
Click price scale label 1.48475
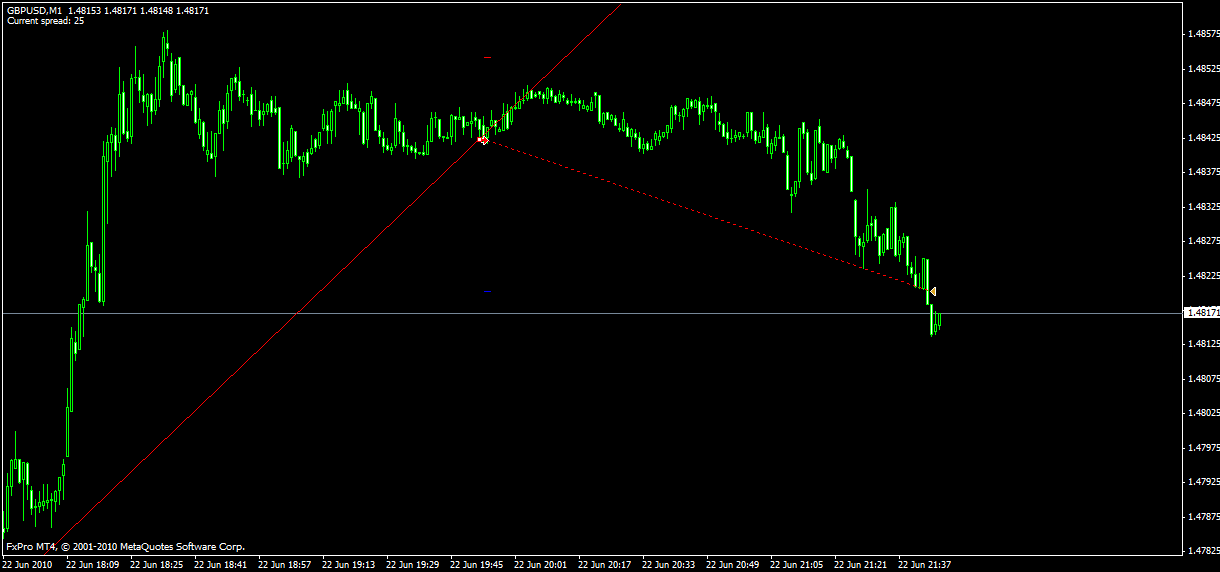point(1203,103)
